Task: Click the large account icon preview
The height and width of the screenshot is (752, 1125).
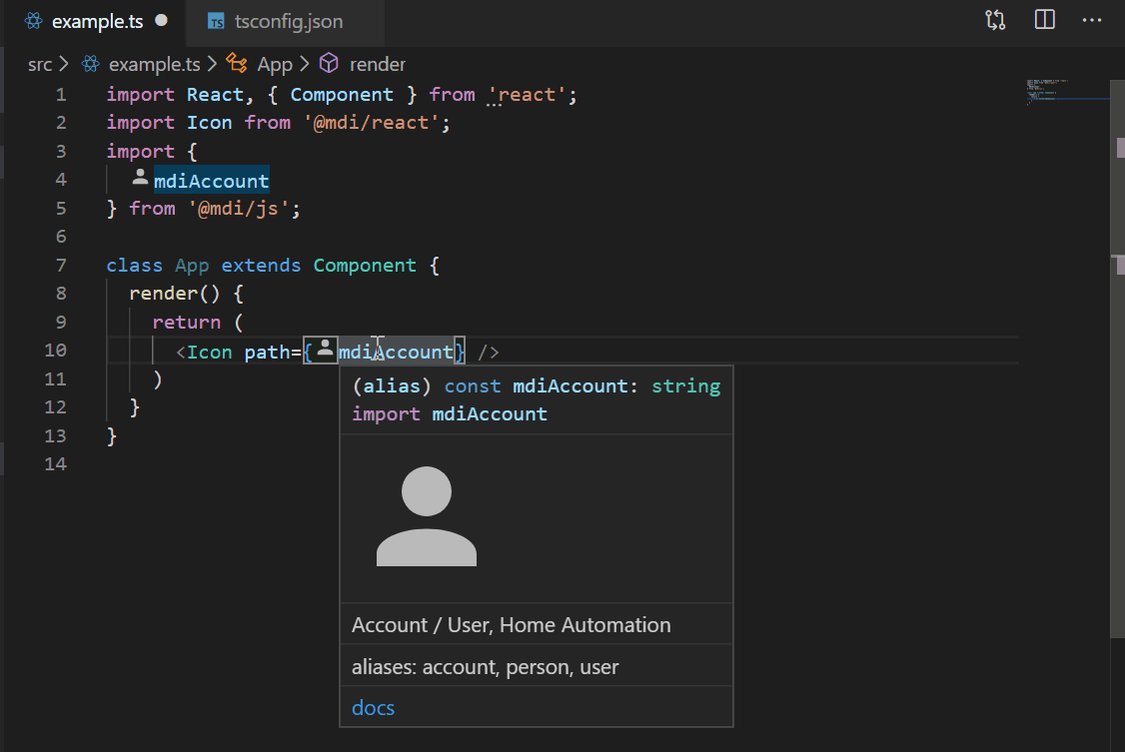Action: (426, 517)
